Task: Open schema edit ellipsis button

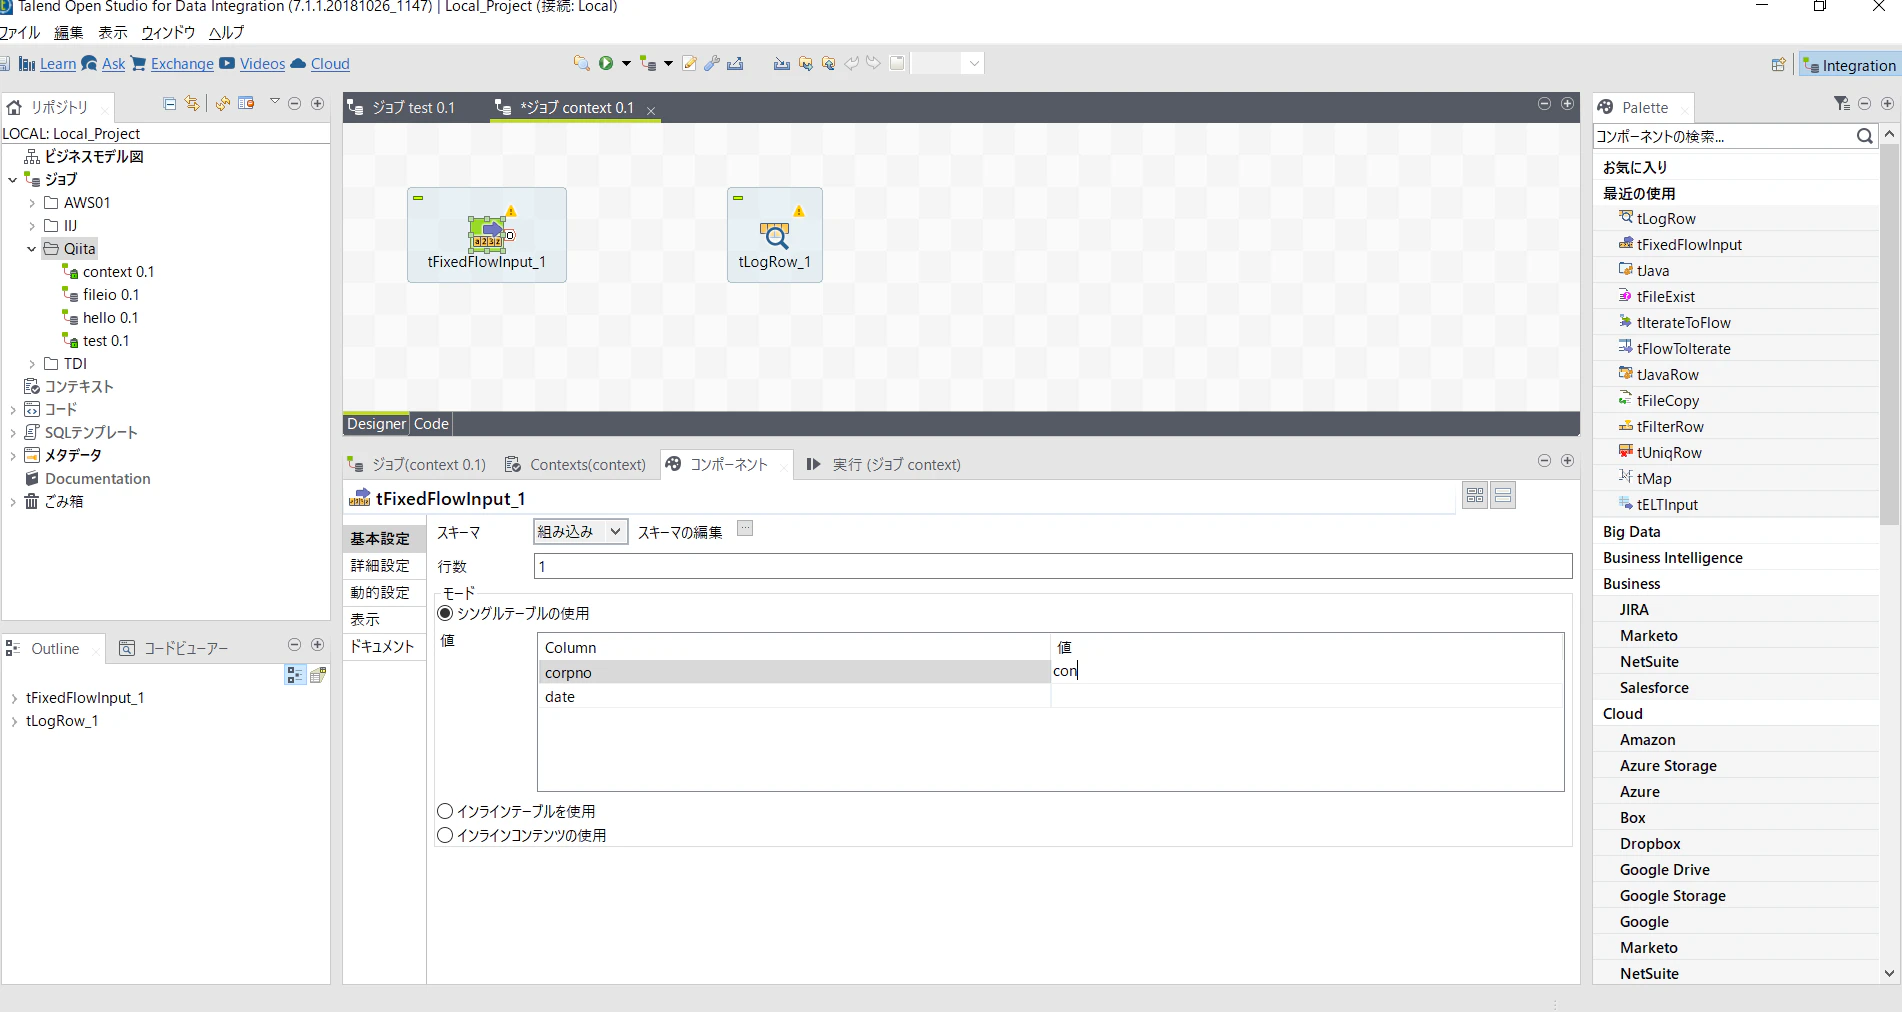Action: coord(745,529)
